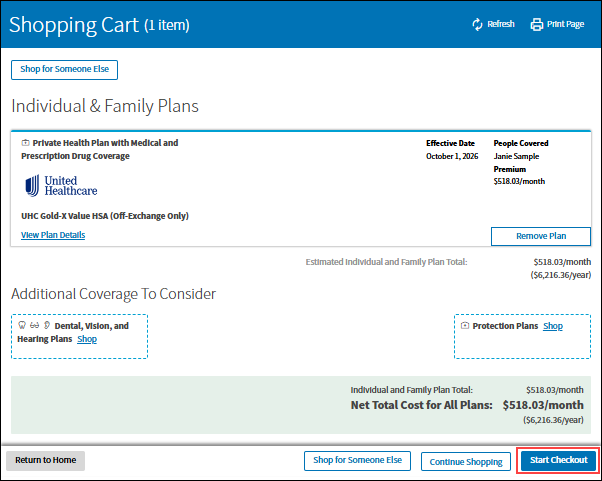Select the Shopping Cart heading
This screenshot has width=602, height=481.
point(74,25)
